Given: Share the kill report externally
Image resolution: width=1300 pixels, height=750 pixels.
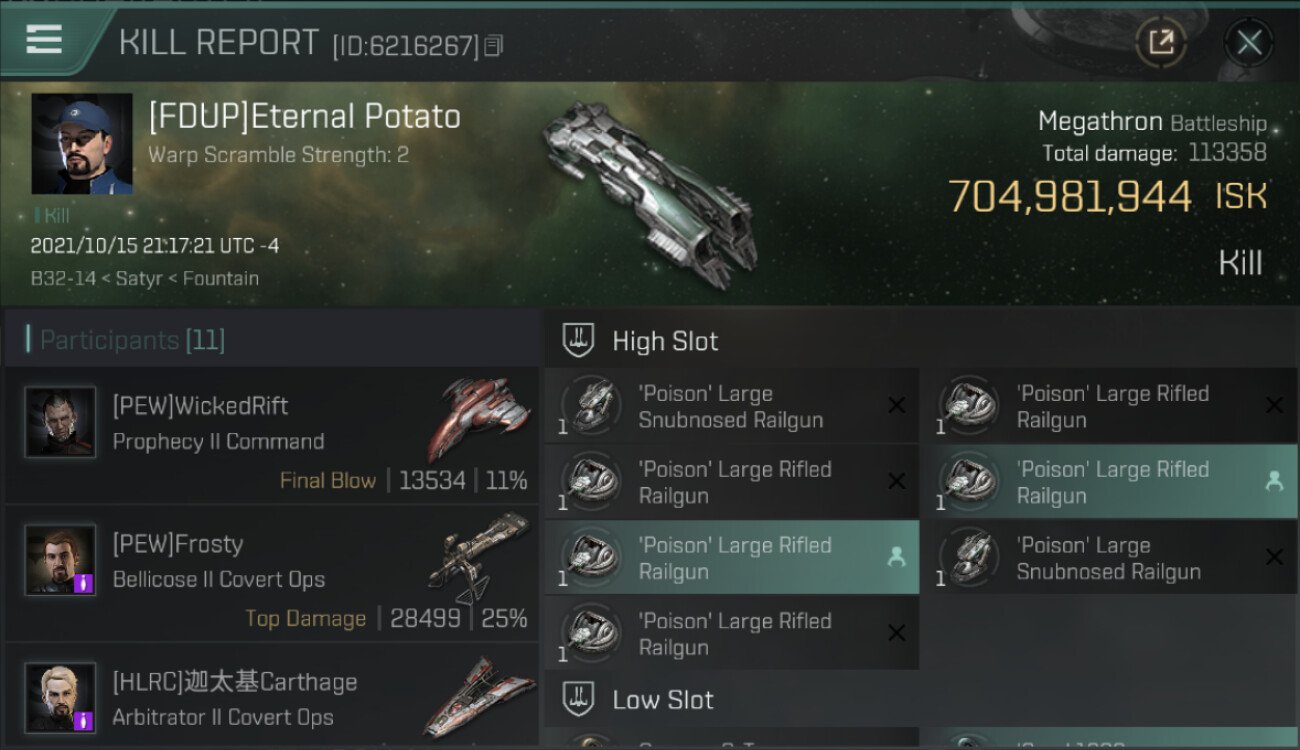Looking at the screenshot, I should point(1161,42).
